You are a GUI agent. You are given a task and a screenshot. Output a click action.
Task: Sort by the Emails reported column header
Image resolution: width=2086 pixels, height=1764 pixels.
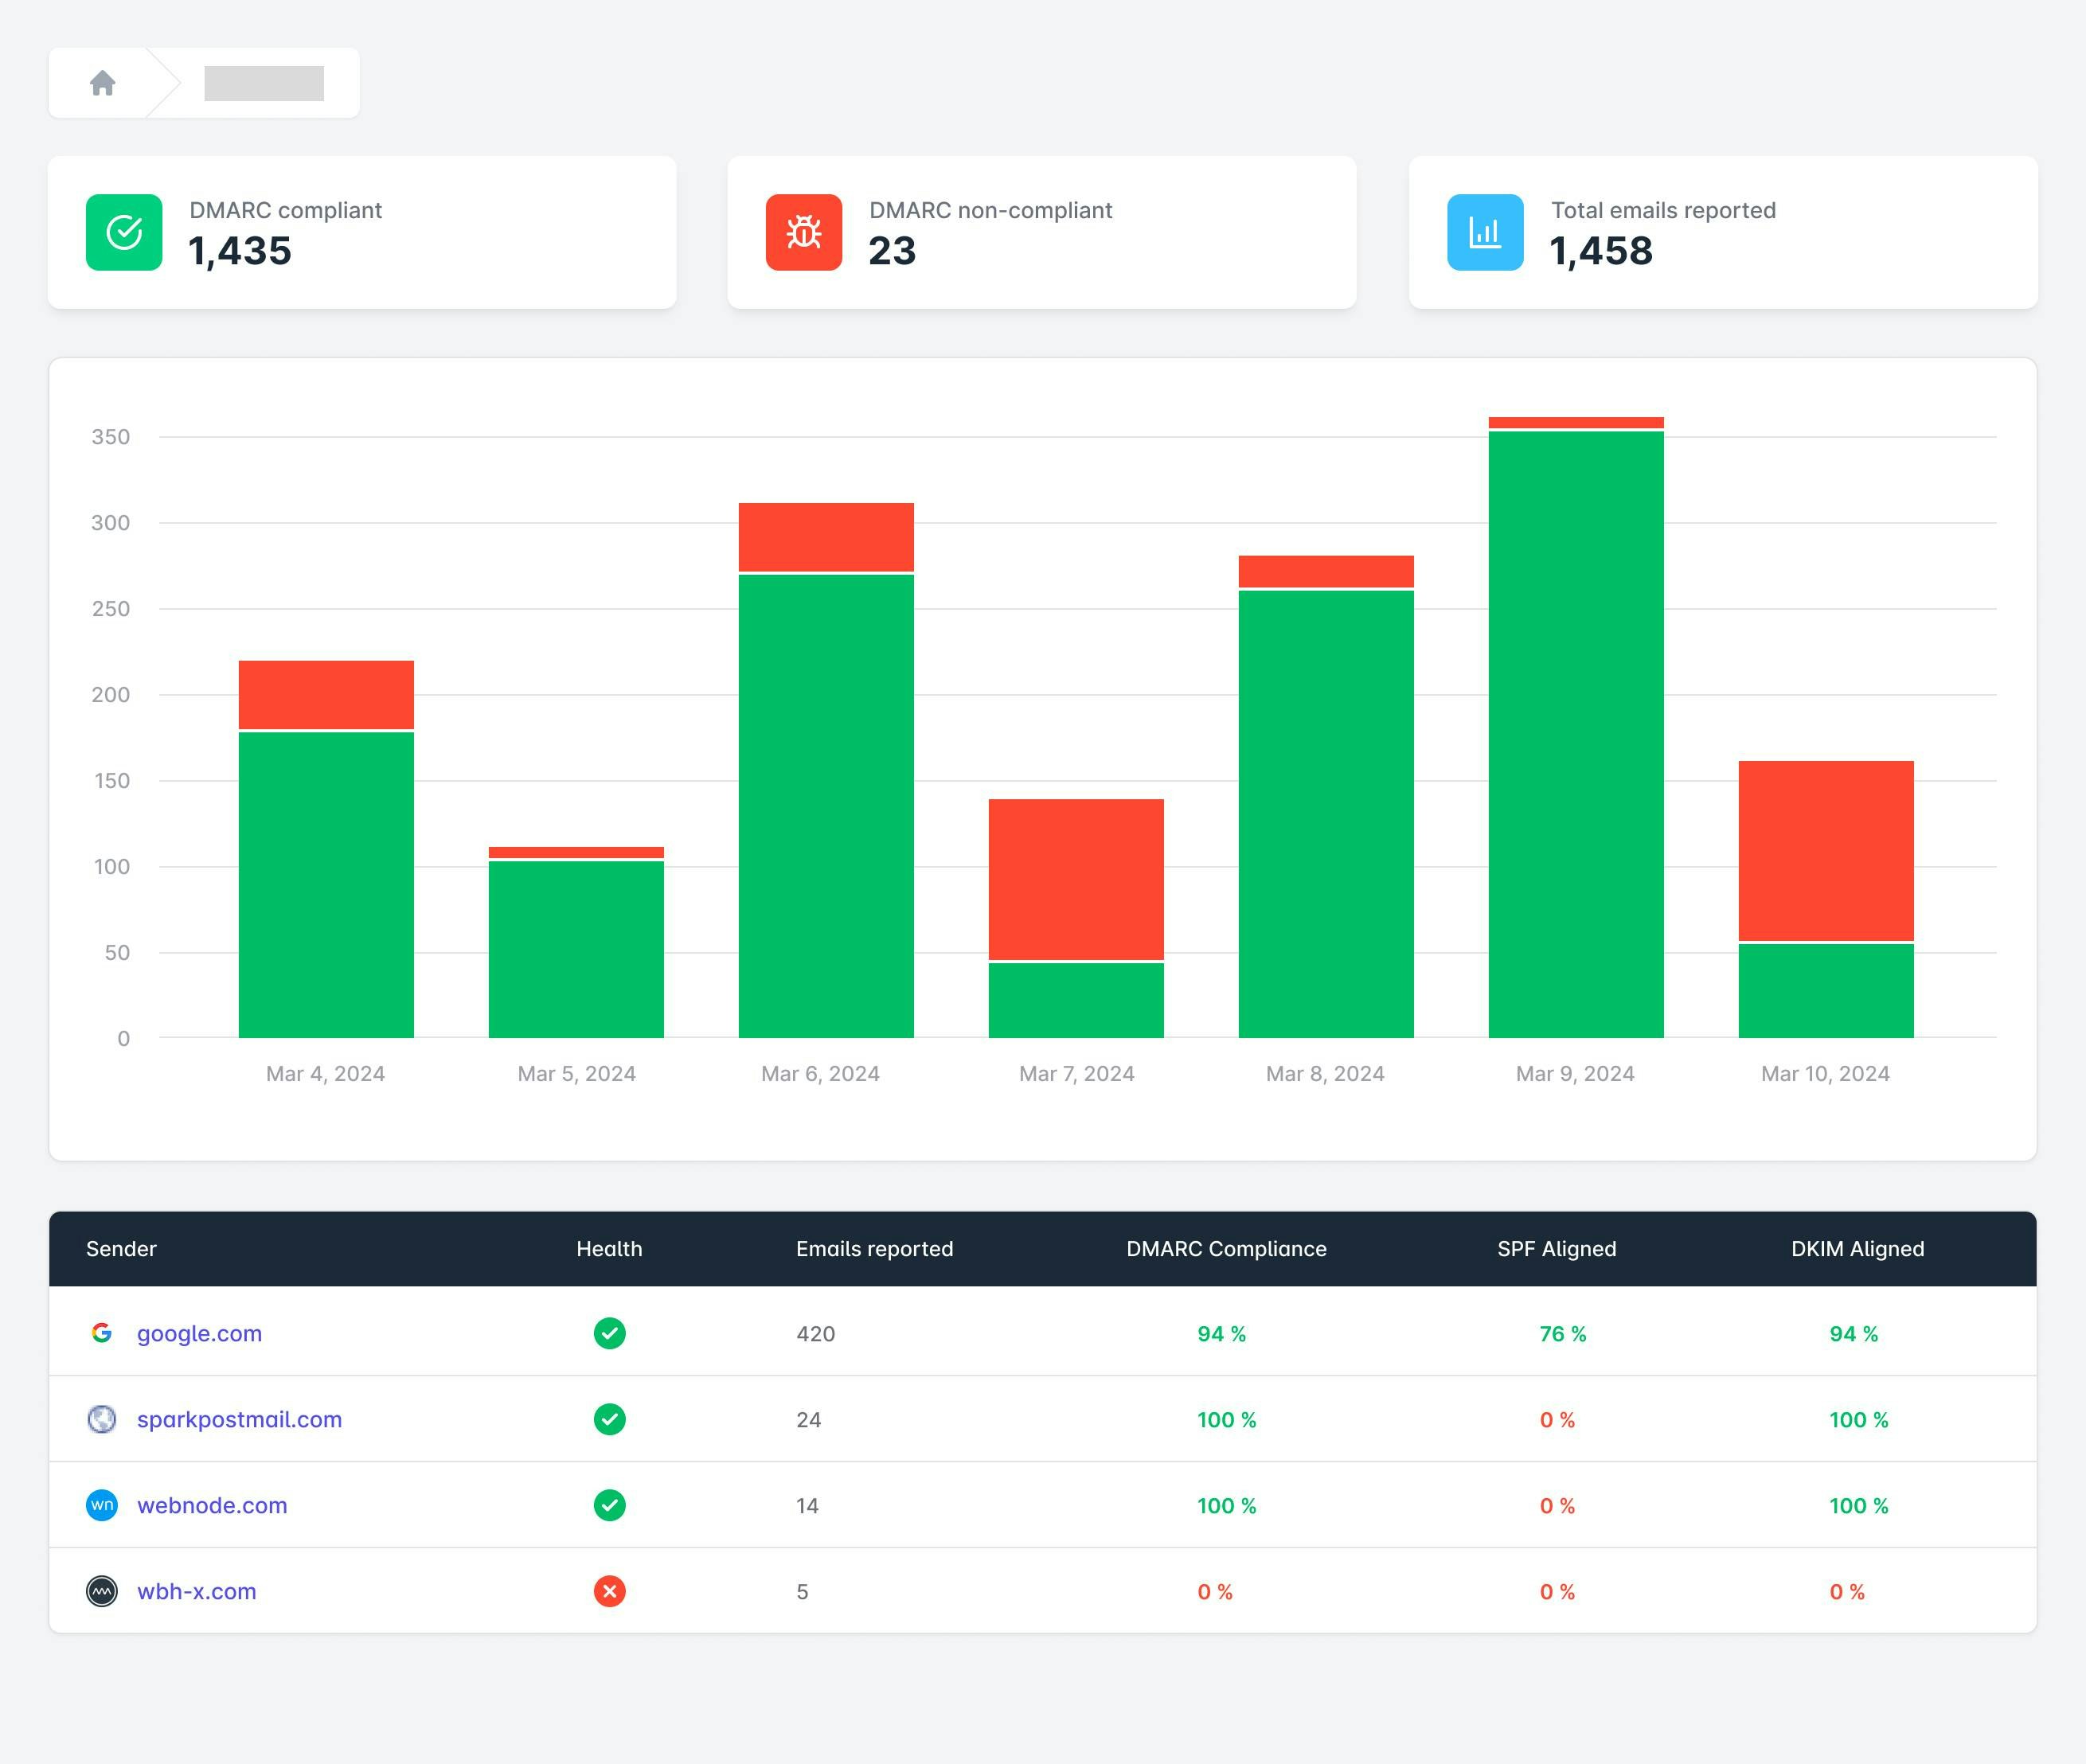[875, 1249]
